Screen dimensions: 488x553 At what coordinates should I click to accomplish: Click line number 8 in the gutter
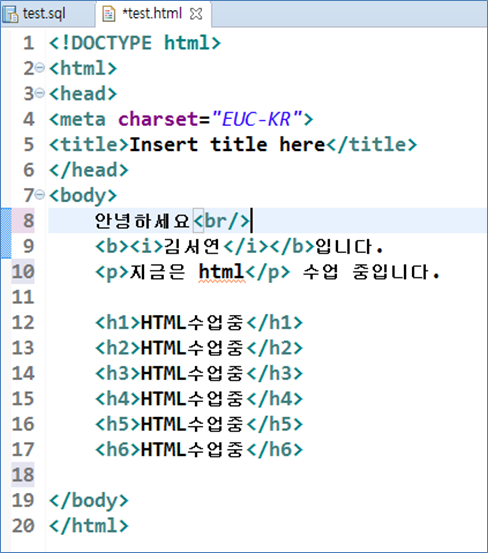tap(28, 221)
